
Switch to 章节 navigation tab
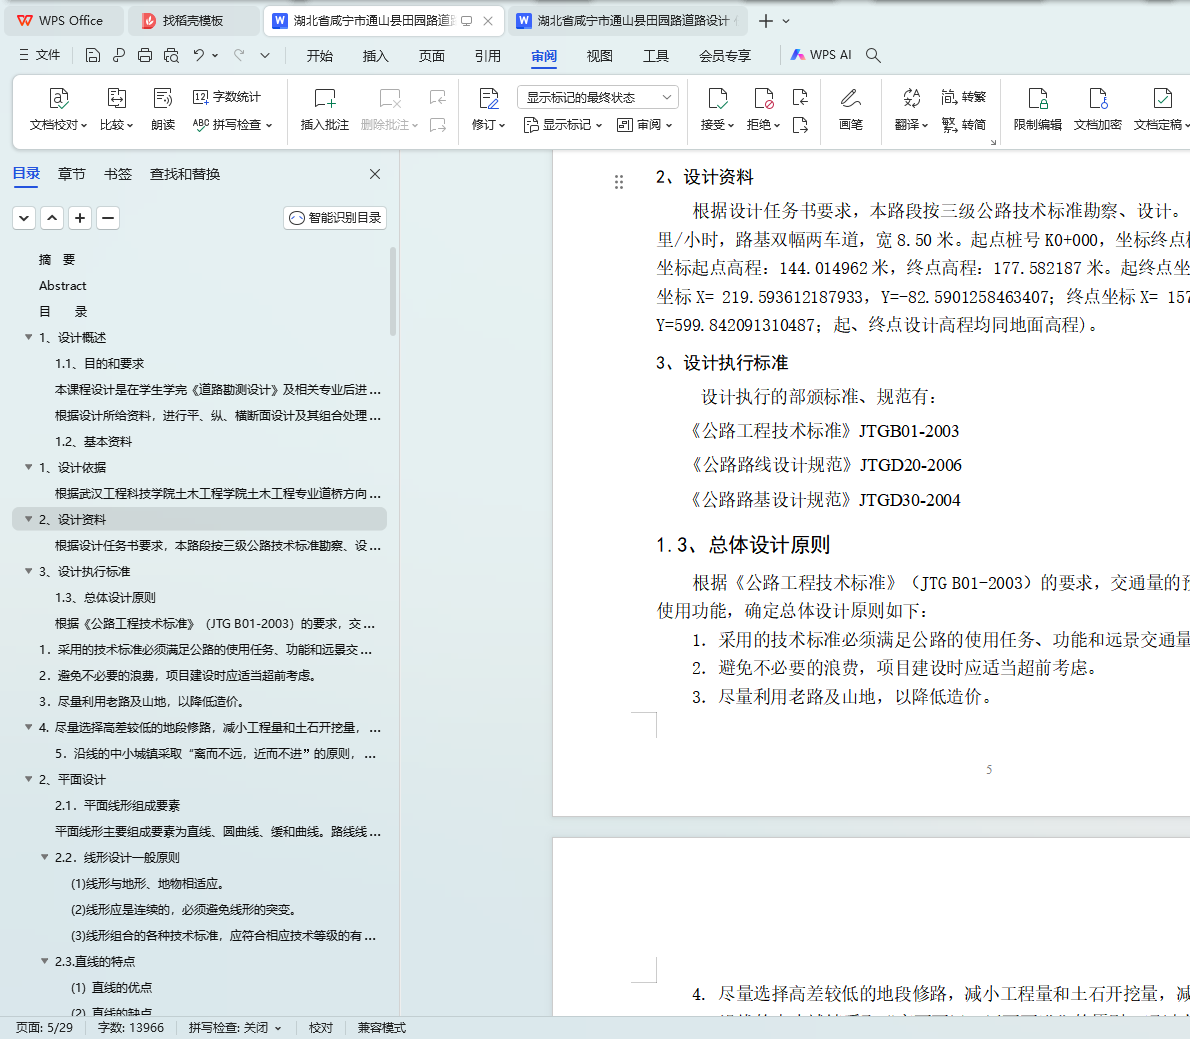point(72,174)
